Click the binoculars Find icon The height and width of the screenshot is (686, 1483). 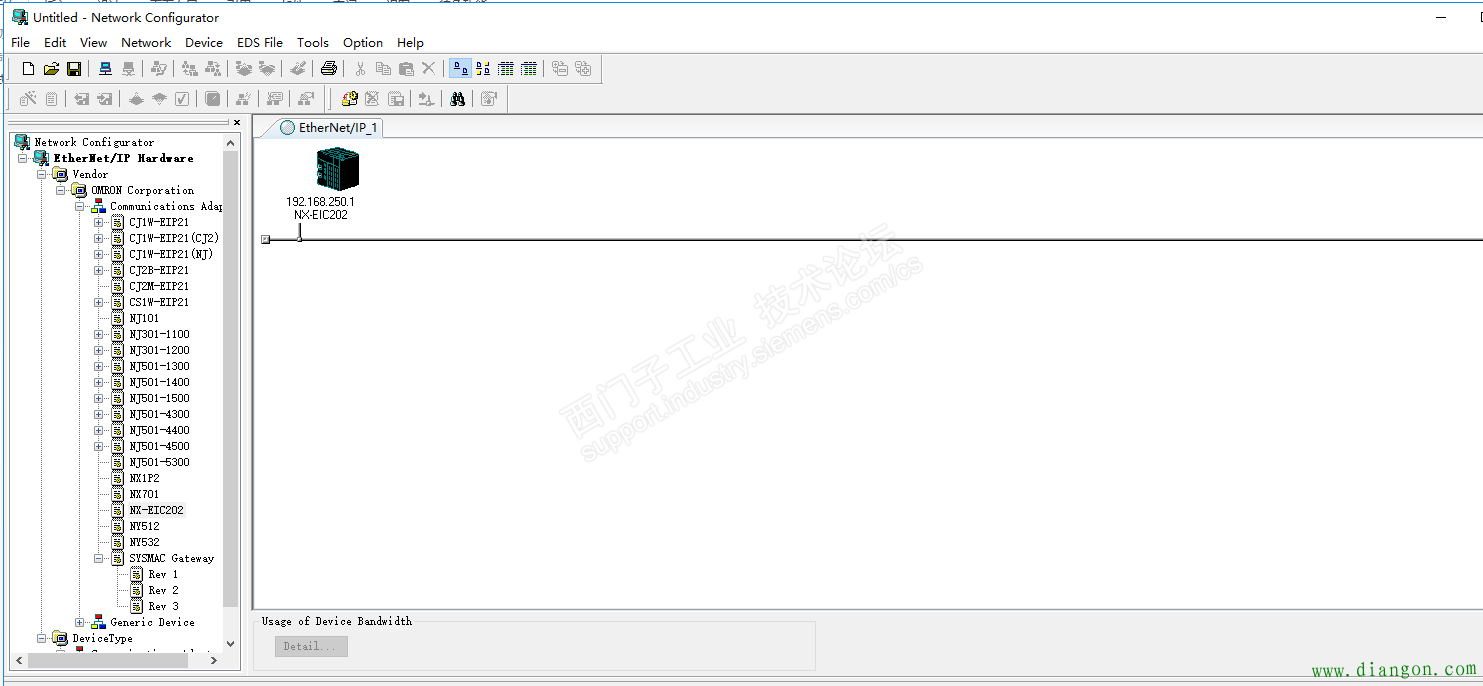click(x=458, y=99)
